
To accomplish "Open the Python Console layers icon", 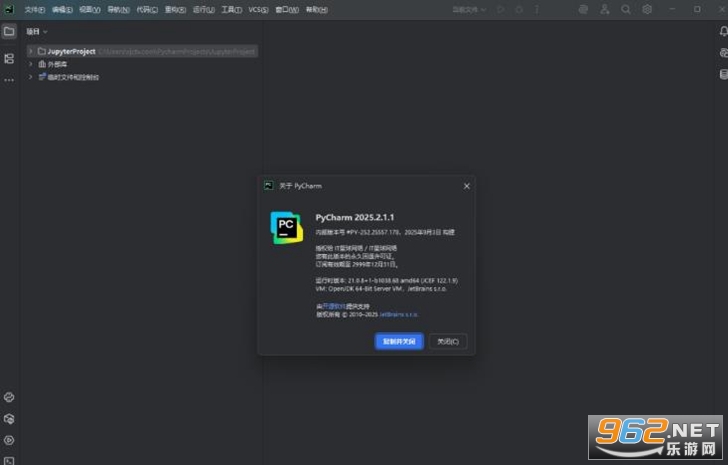I will click(9, 419).
